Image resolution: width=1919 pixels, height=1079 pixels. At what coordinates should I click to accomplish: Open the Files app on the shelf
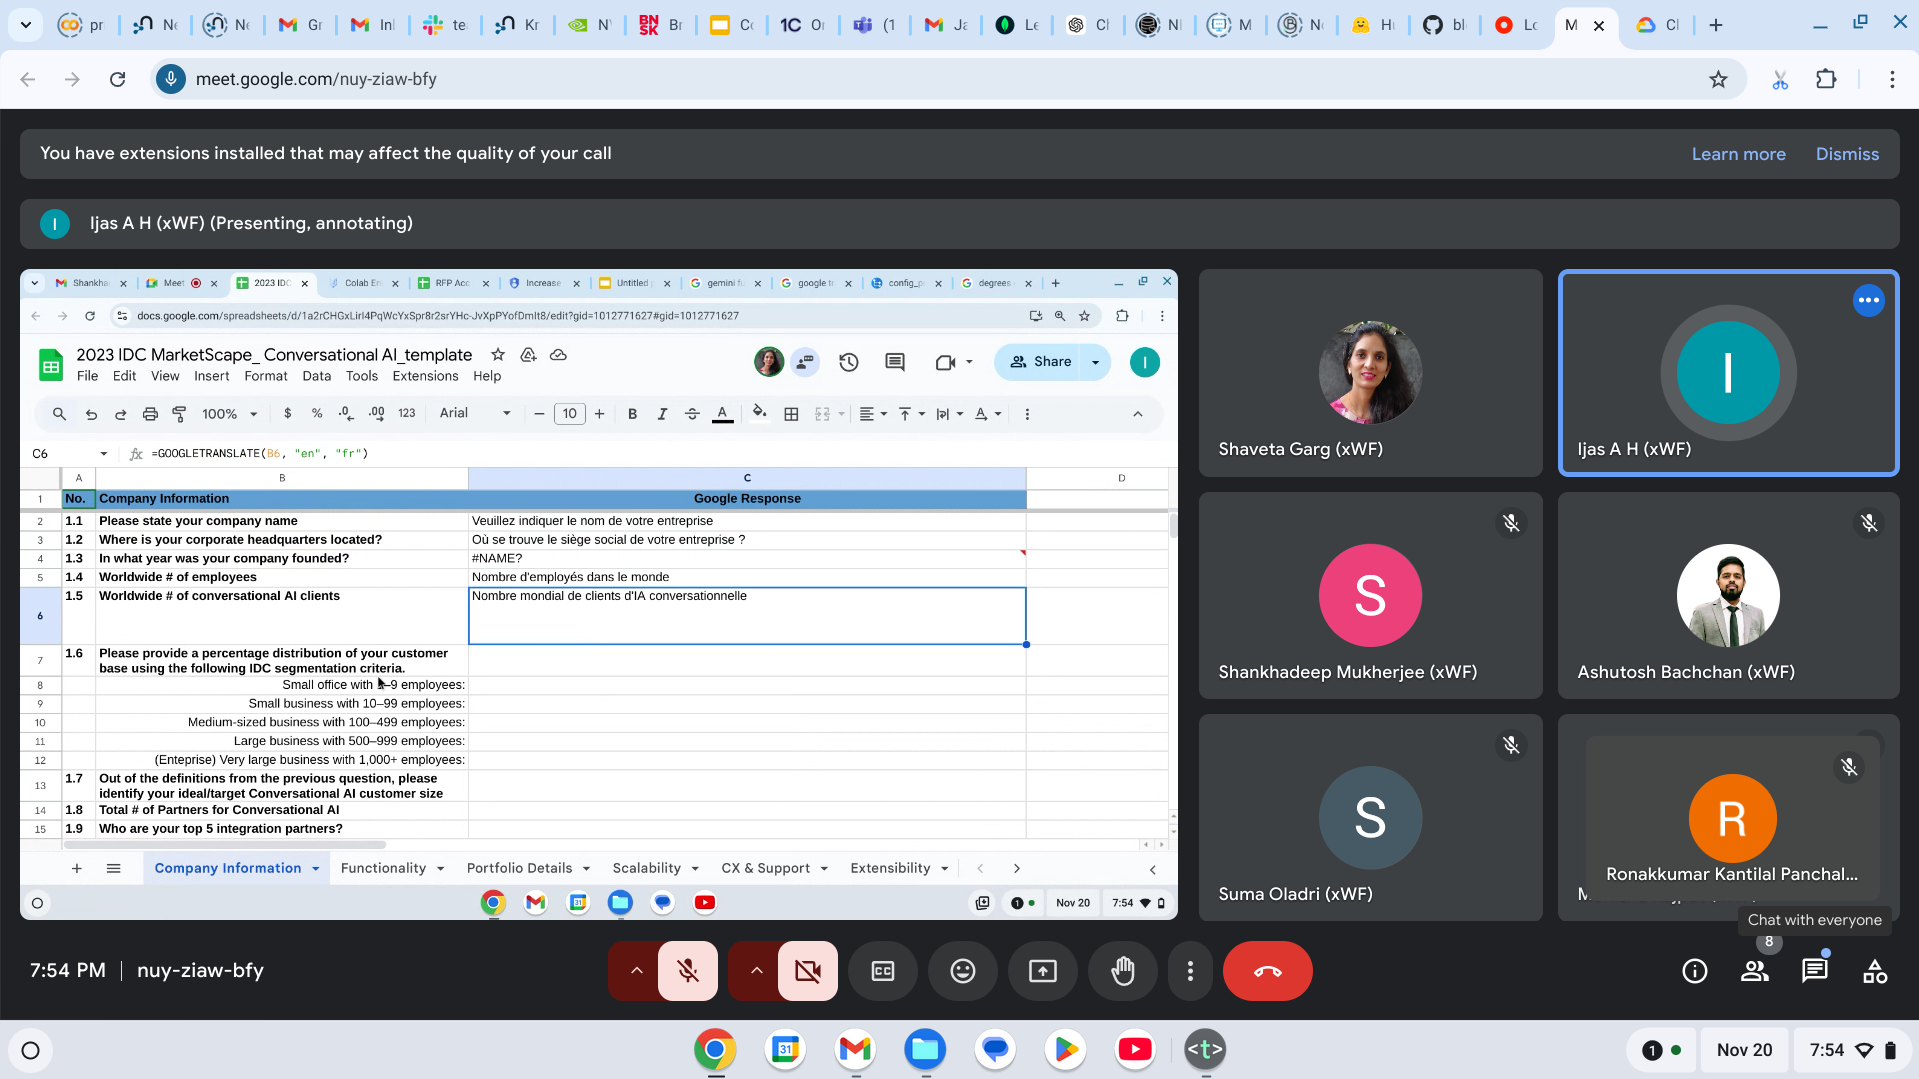click(925, 1050)
